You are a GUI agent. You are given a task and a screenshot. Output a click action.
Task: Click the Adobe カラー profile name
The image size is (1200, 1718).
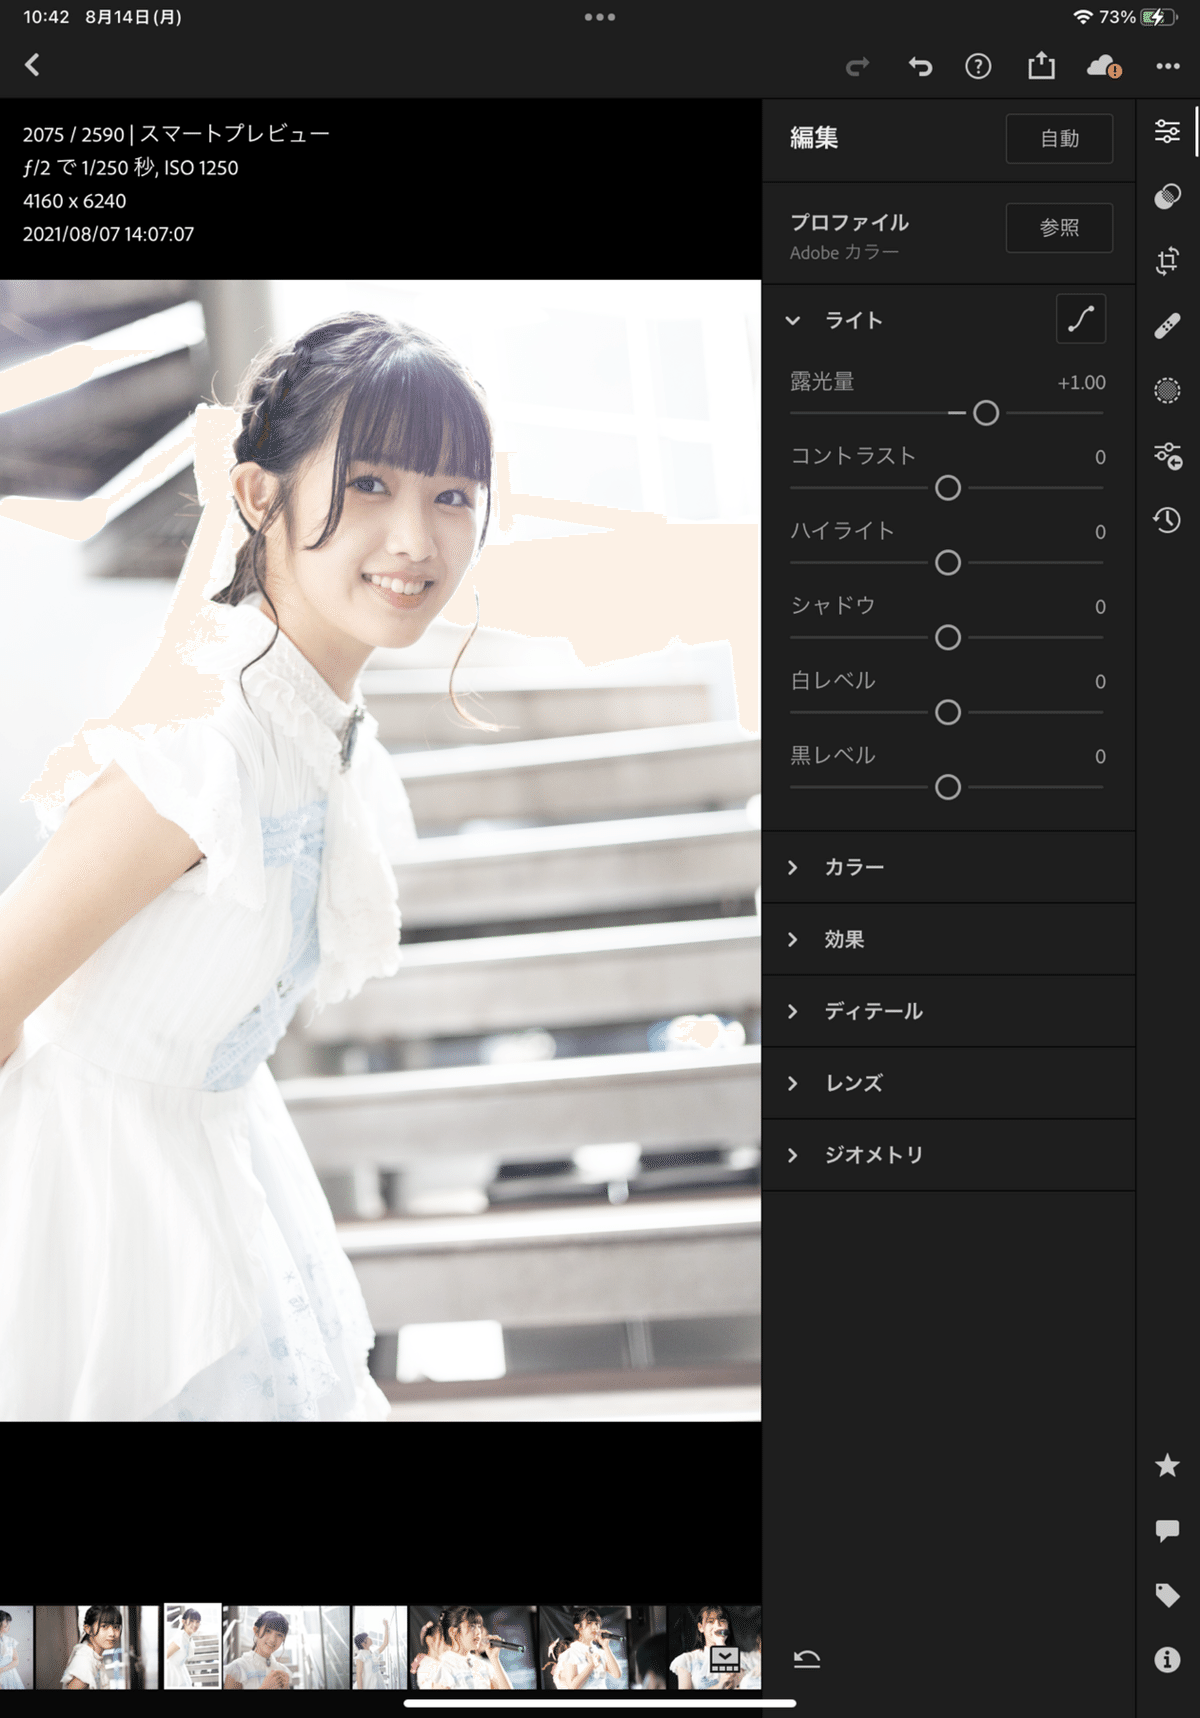pos(844,253)
